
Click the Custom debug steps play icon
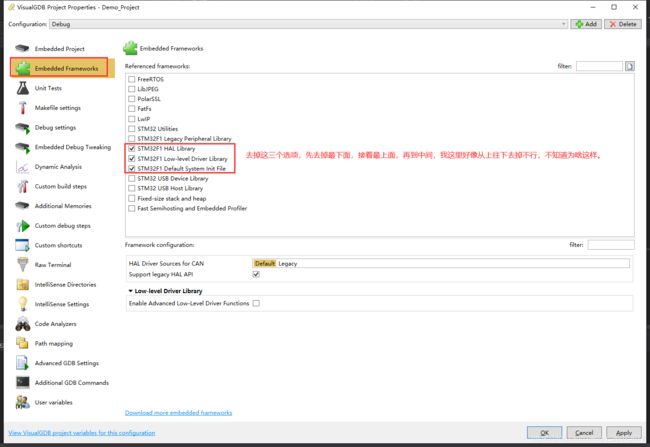[23, 226]
